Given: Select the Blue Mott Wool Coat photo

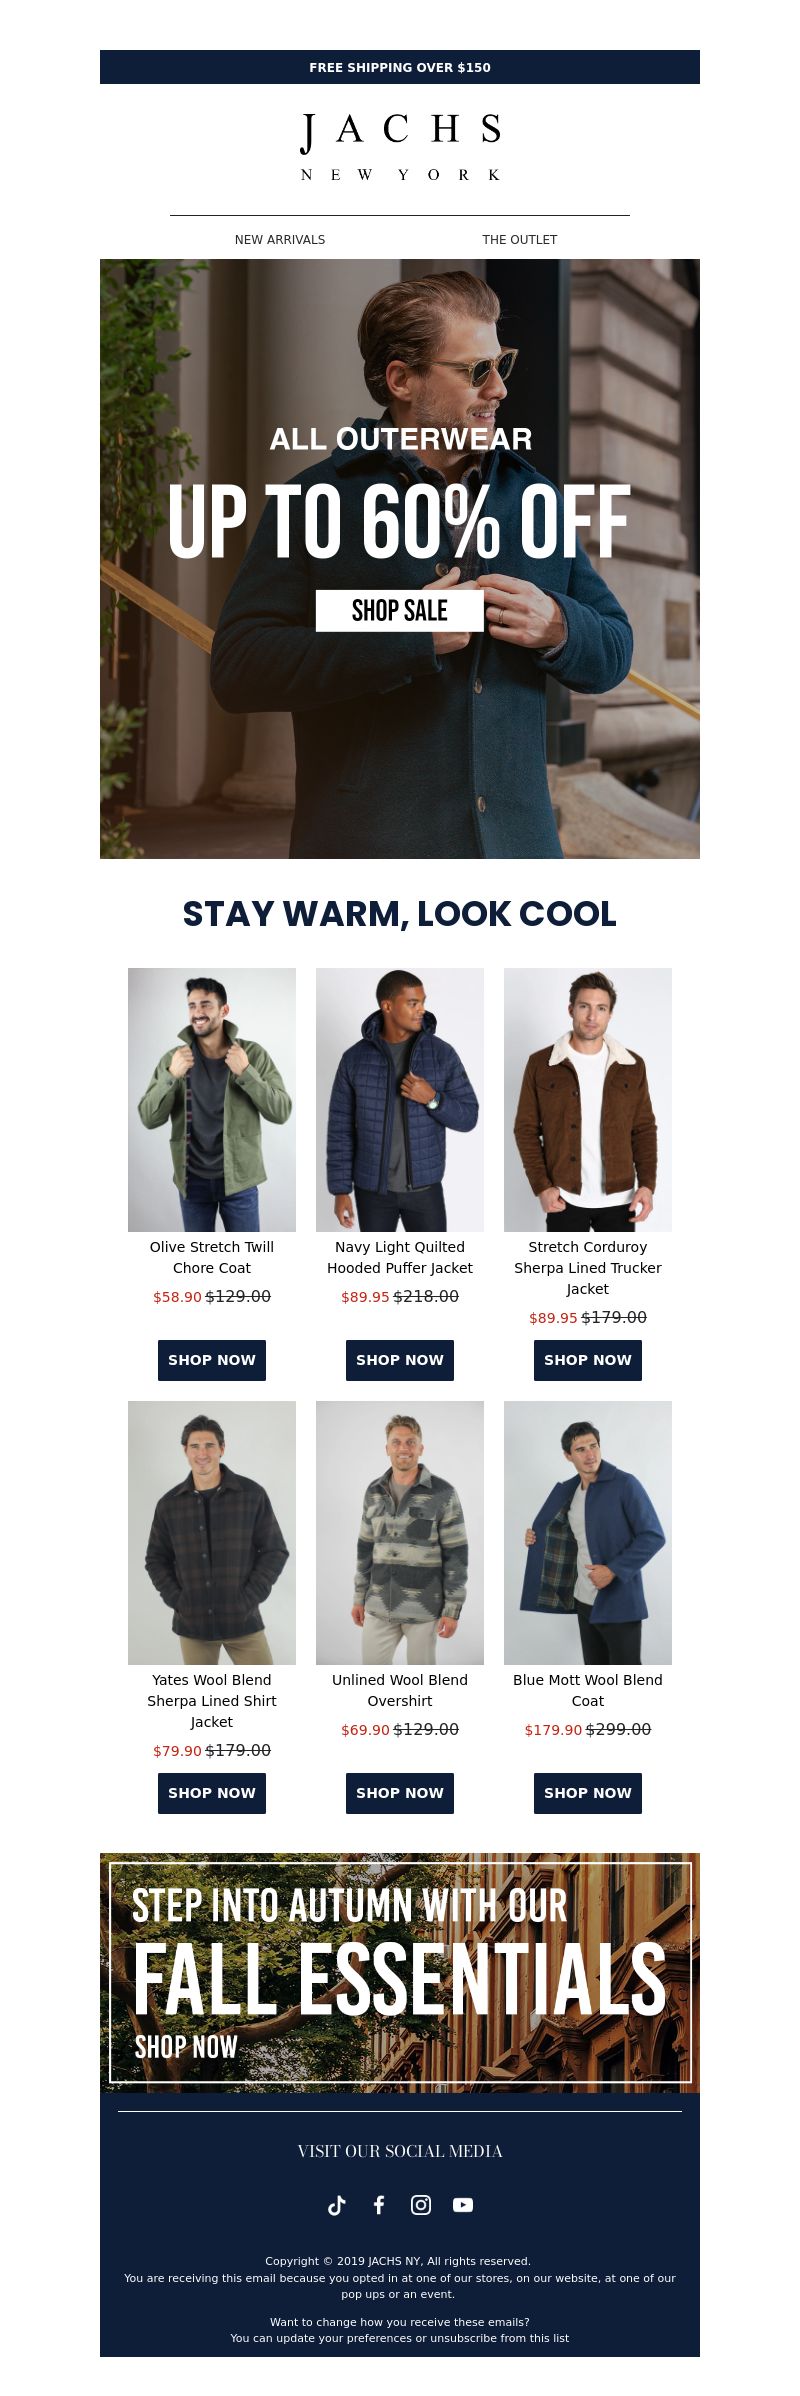Looking at the screenshot, I should (588, 1533).
